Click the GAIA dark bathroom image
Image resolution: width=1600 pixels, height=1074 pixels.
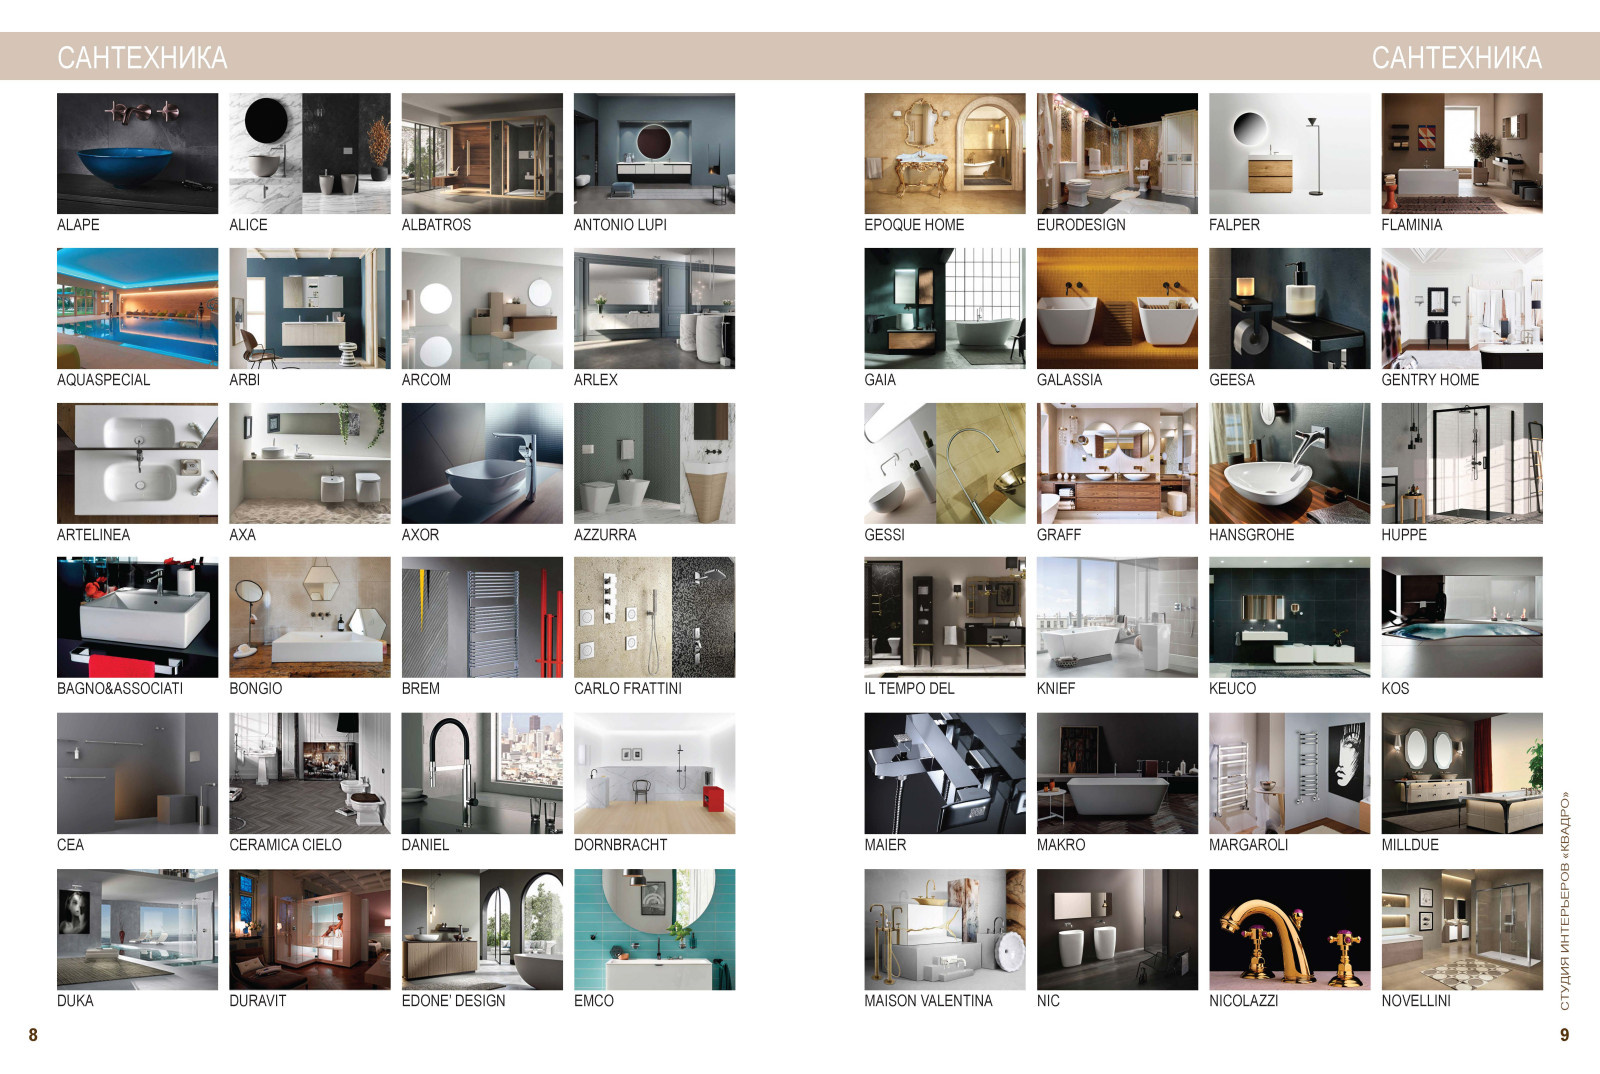pyautogui.click(x=945, y=308)
